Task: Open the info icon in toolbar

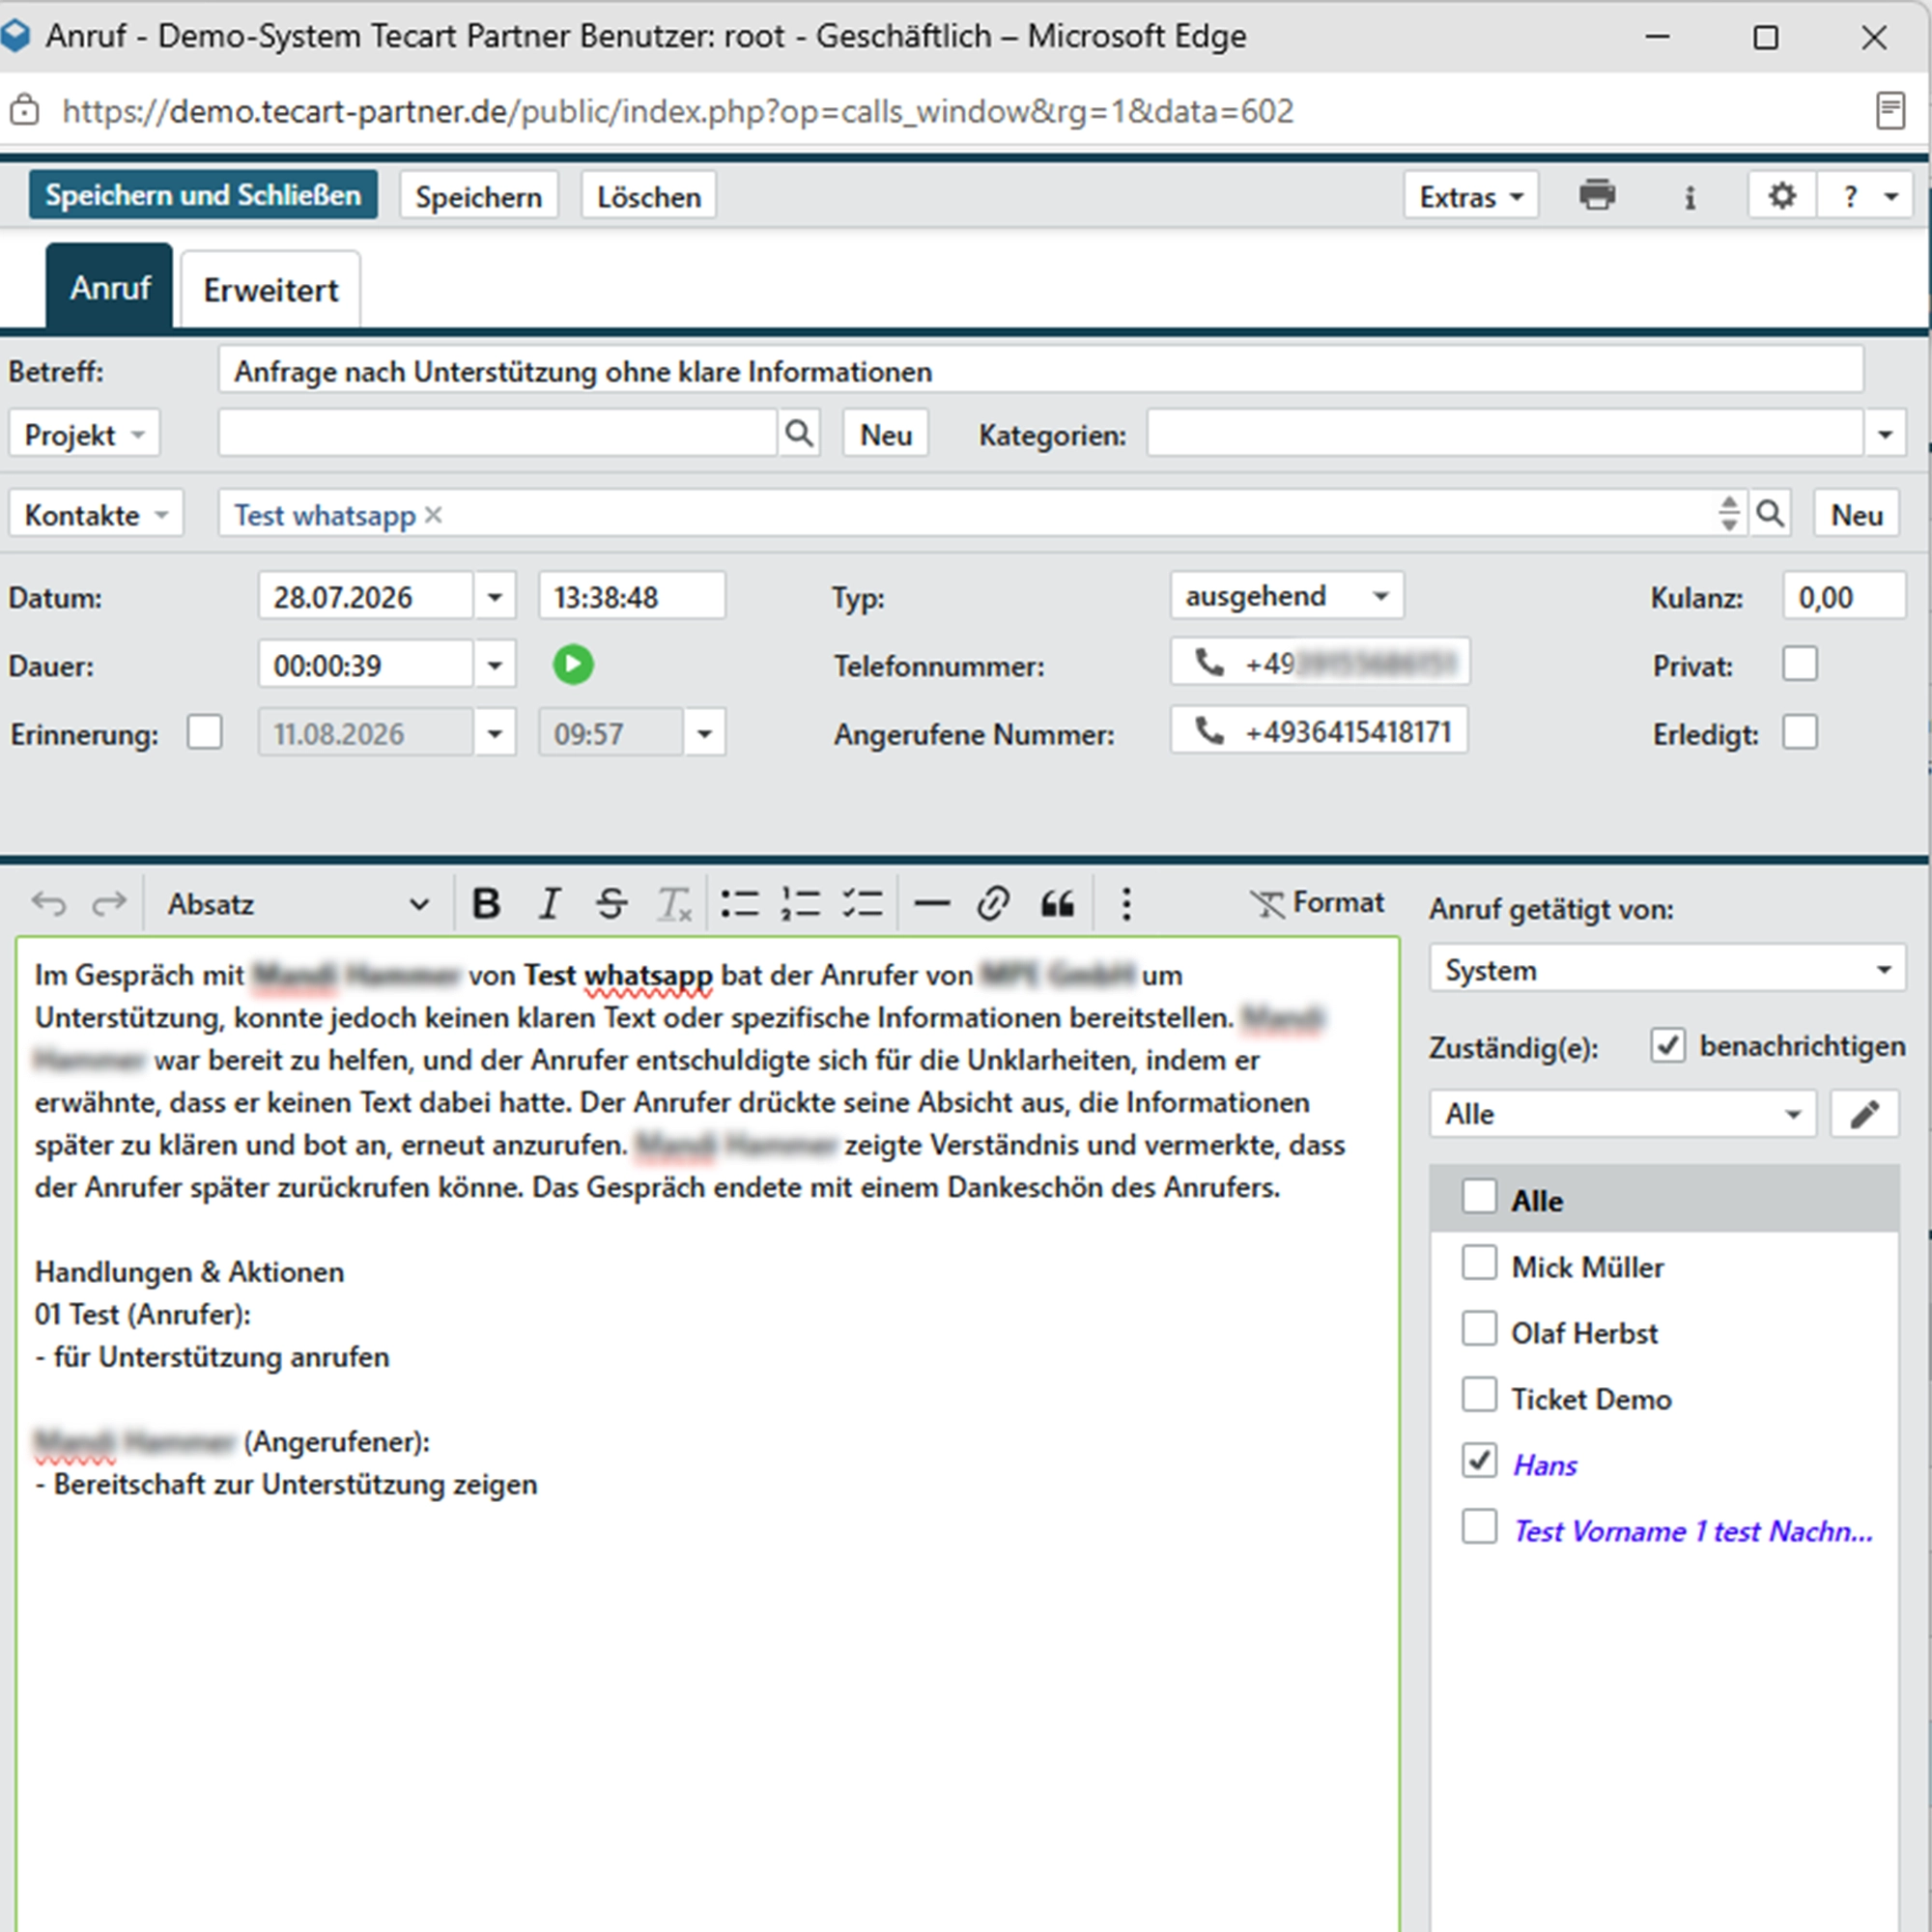Action: pos(1690,196)
